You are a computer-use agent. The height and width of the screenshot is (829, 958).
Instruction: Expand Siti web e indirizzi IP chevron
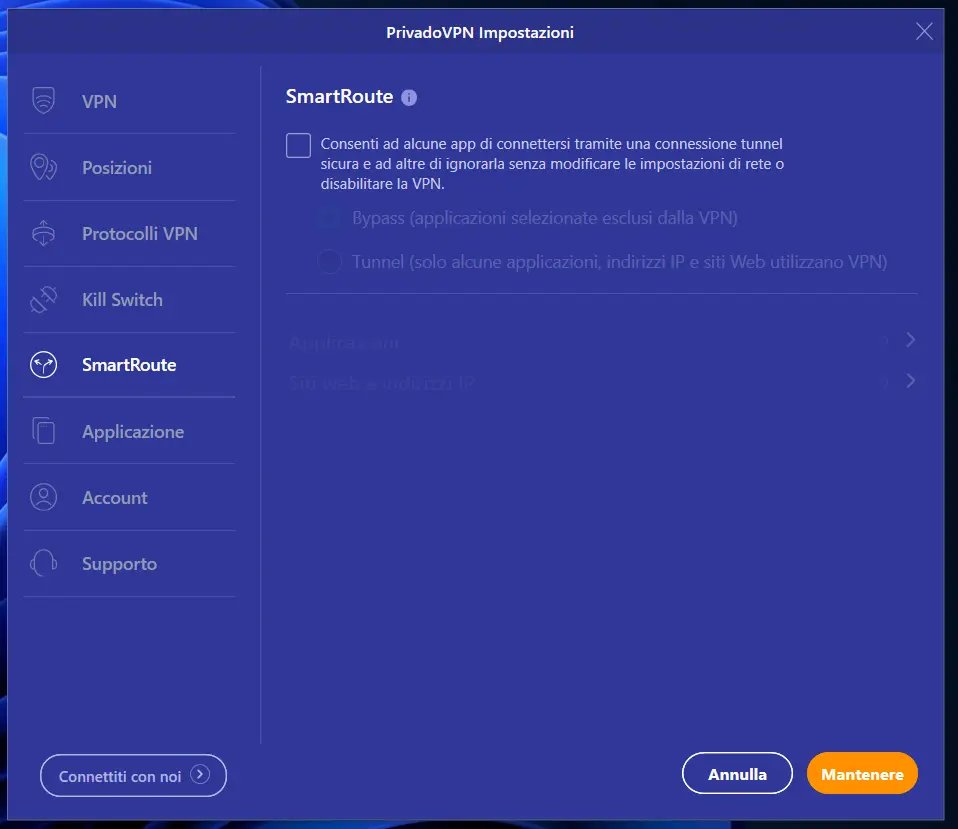(910, 381)
